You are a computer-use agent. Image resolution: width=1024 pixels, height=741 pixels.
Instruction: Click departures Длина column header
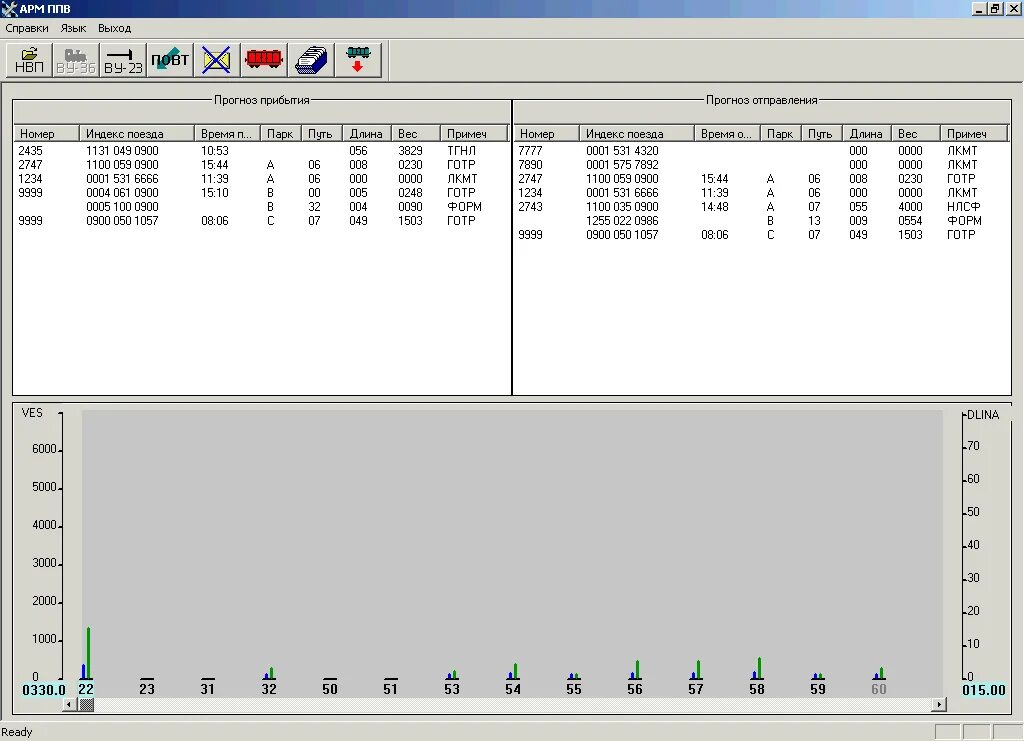(867, 134)
